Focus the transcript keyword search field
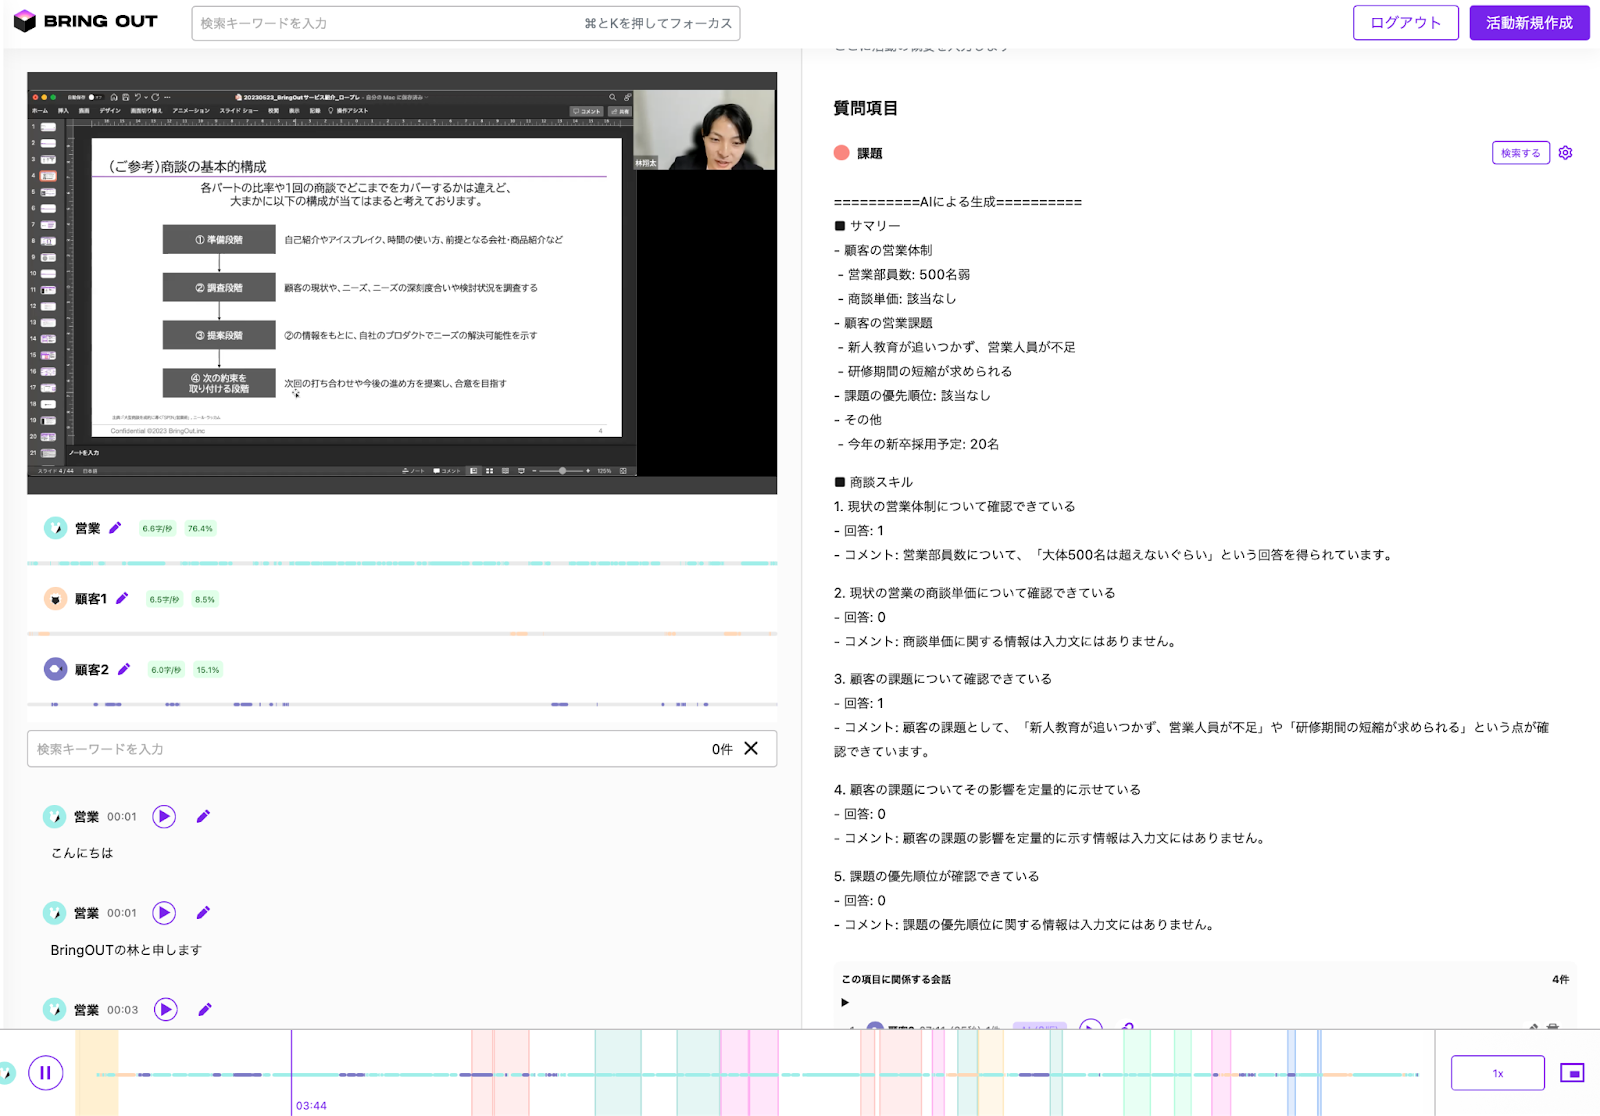Screen dimensions: 1600x1116 tap(402, 749)
